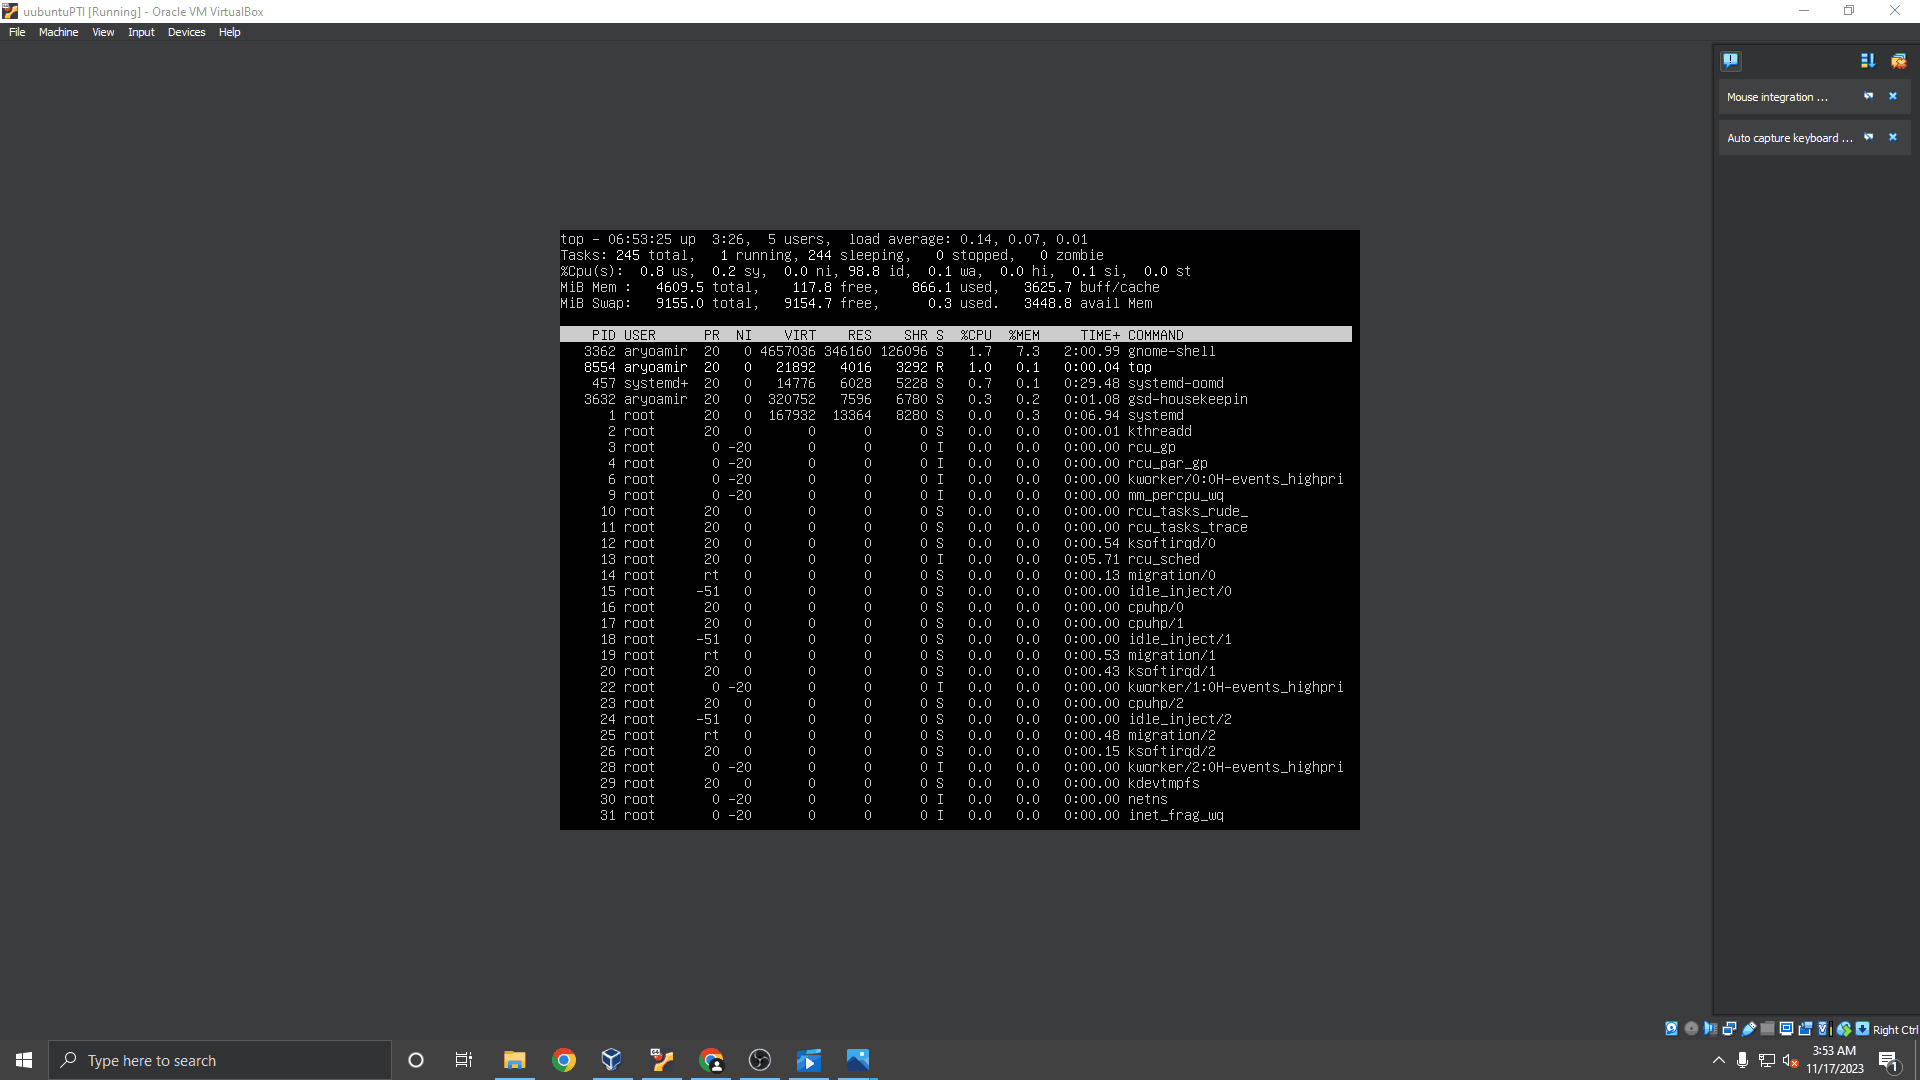Image resolution: width=1920 pixels, height=1080 pixels.
Task: Suppress future Auto capture keyboard notifications
Action: (1868, 137)
